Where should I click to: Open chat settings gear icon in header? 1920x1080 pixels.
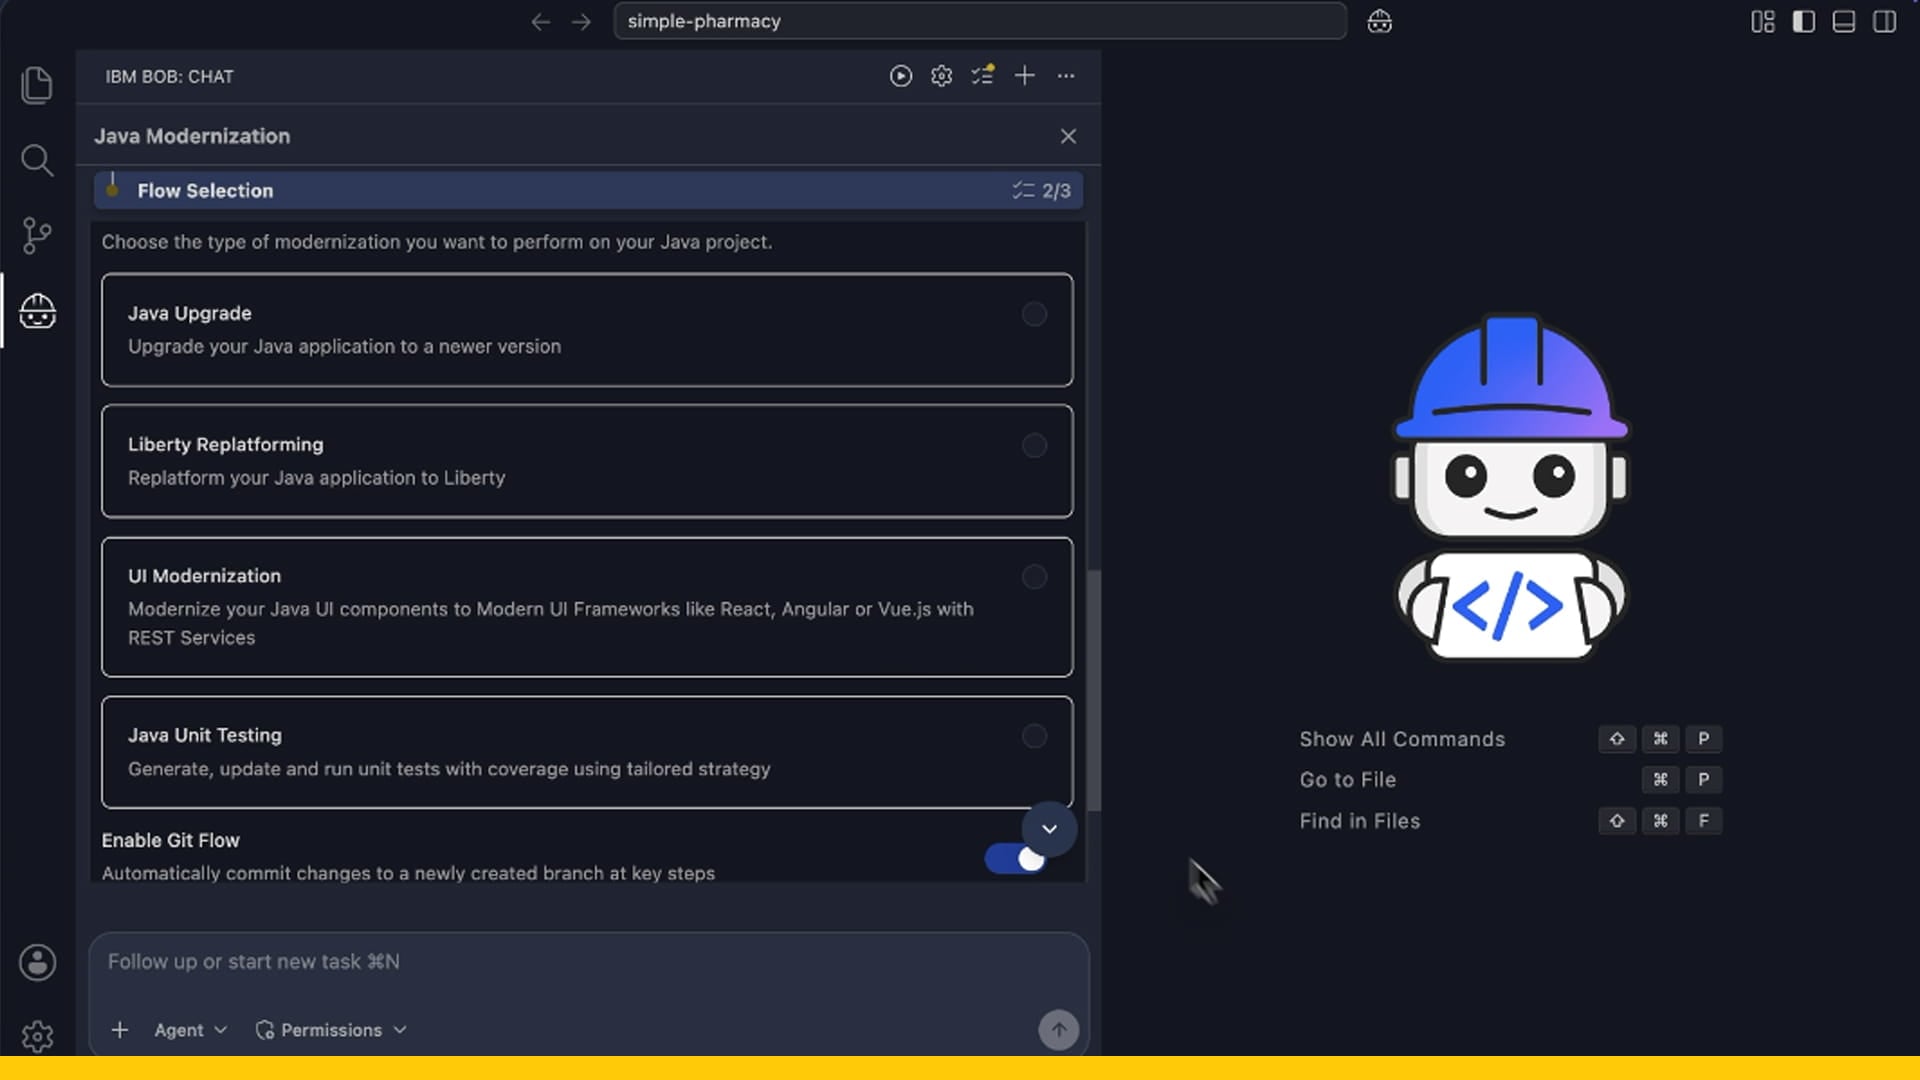(942, 76)
